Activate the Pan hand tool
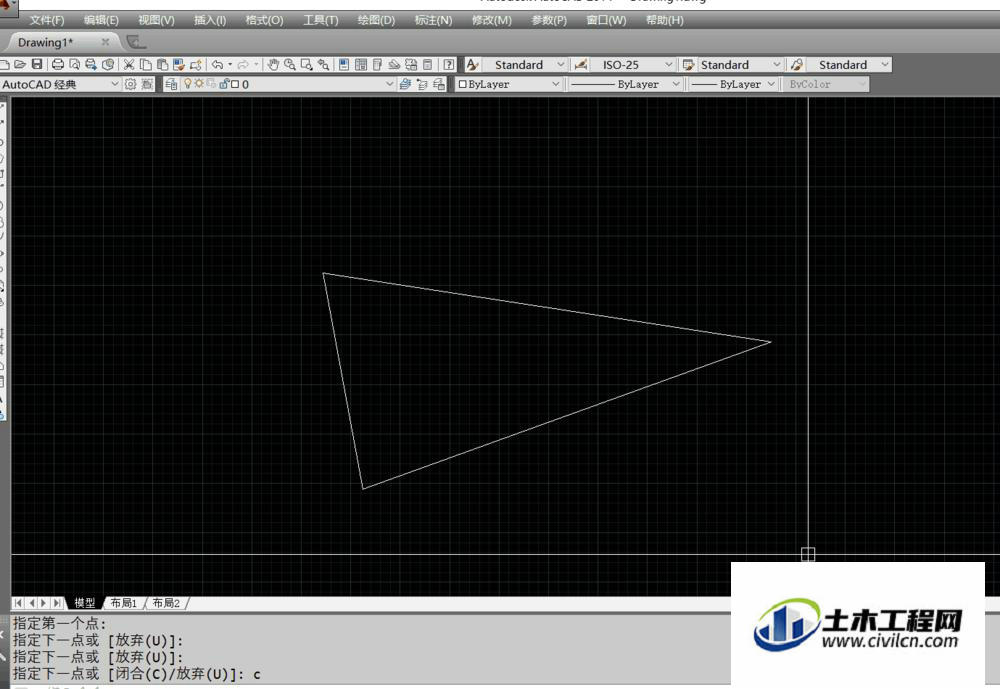 pos(273,64)
